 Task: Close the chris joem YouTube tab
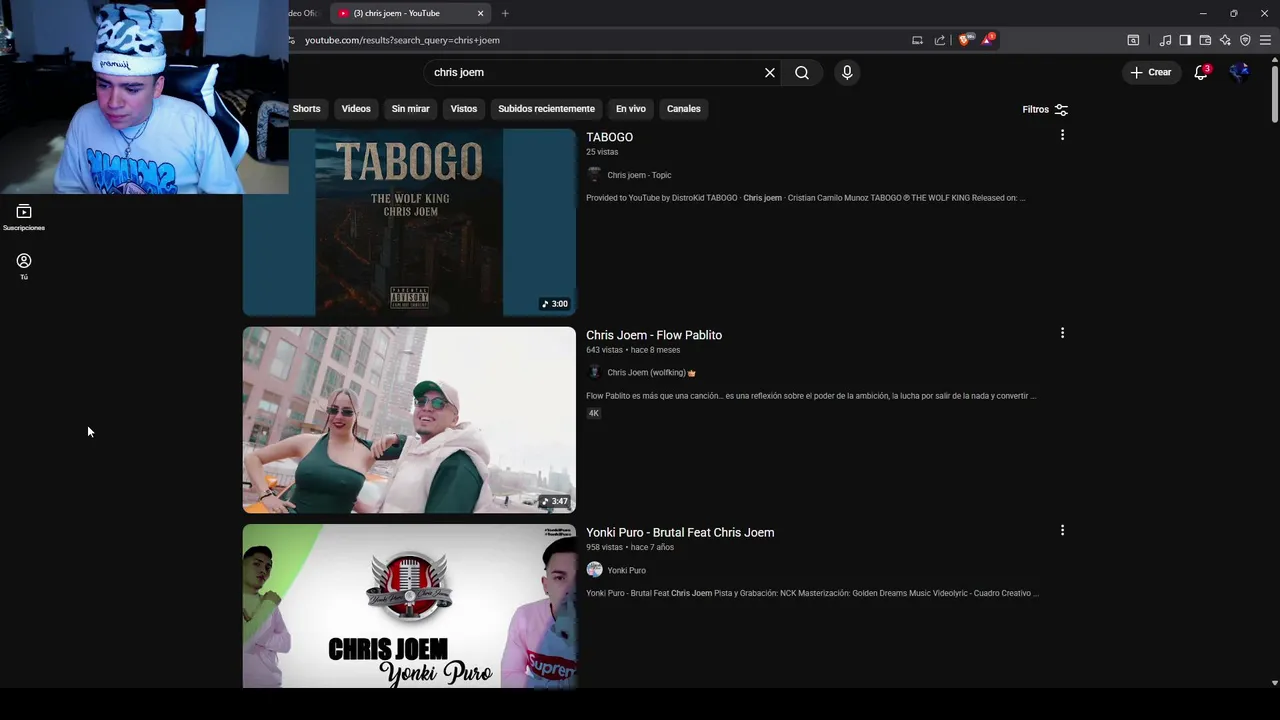[x=480, y=13]
